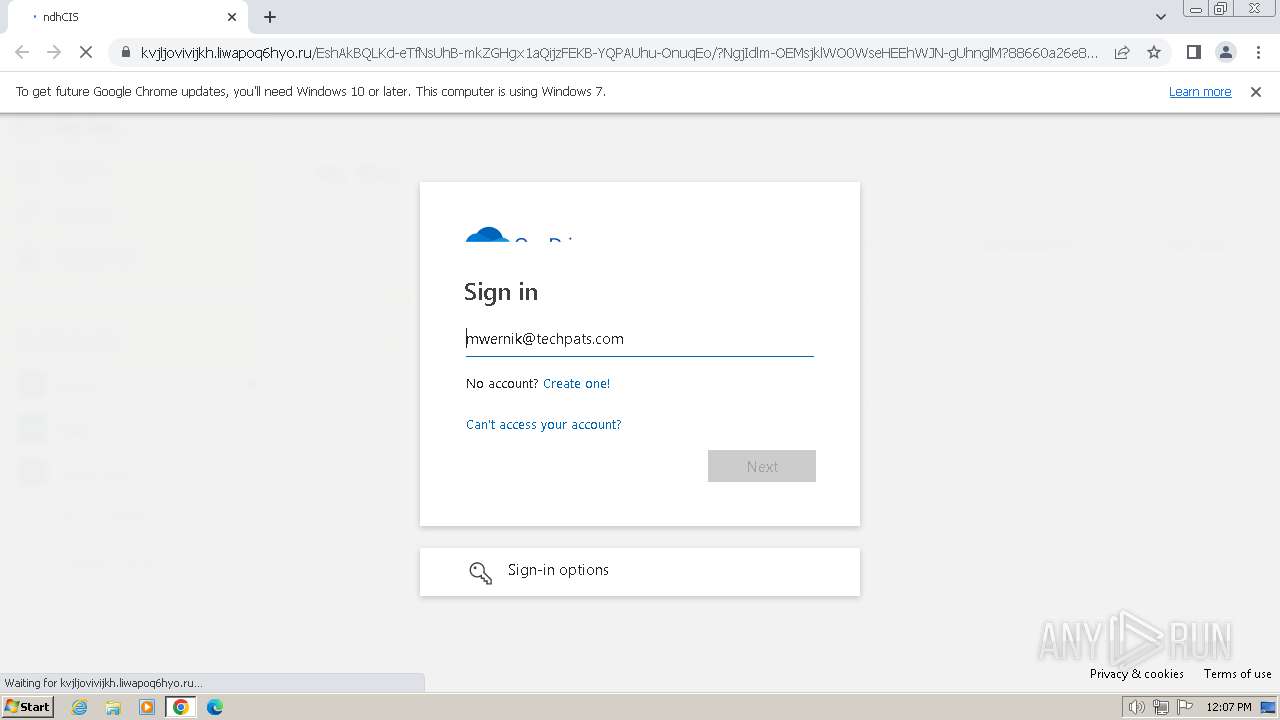The height and width of the screenshot is (720, 1280).
Task: Share this page icon
Action: 1122,52
